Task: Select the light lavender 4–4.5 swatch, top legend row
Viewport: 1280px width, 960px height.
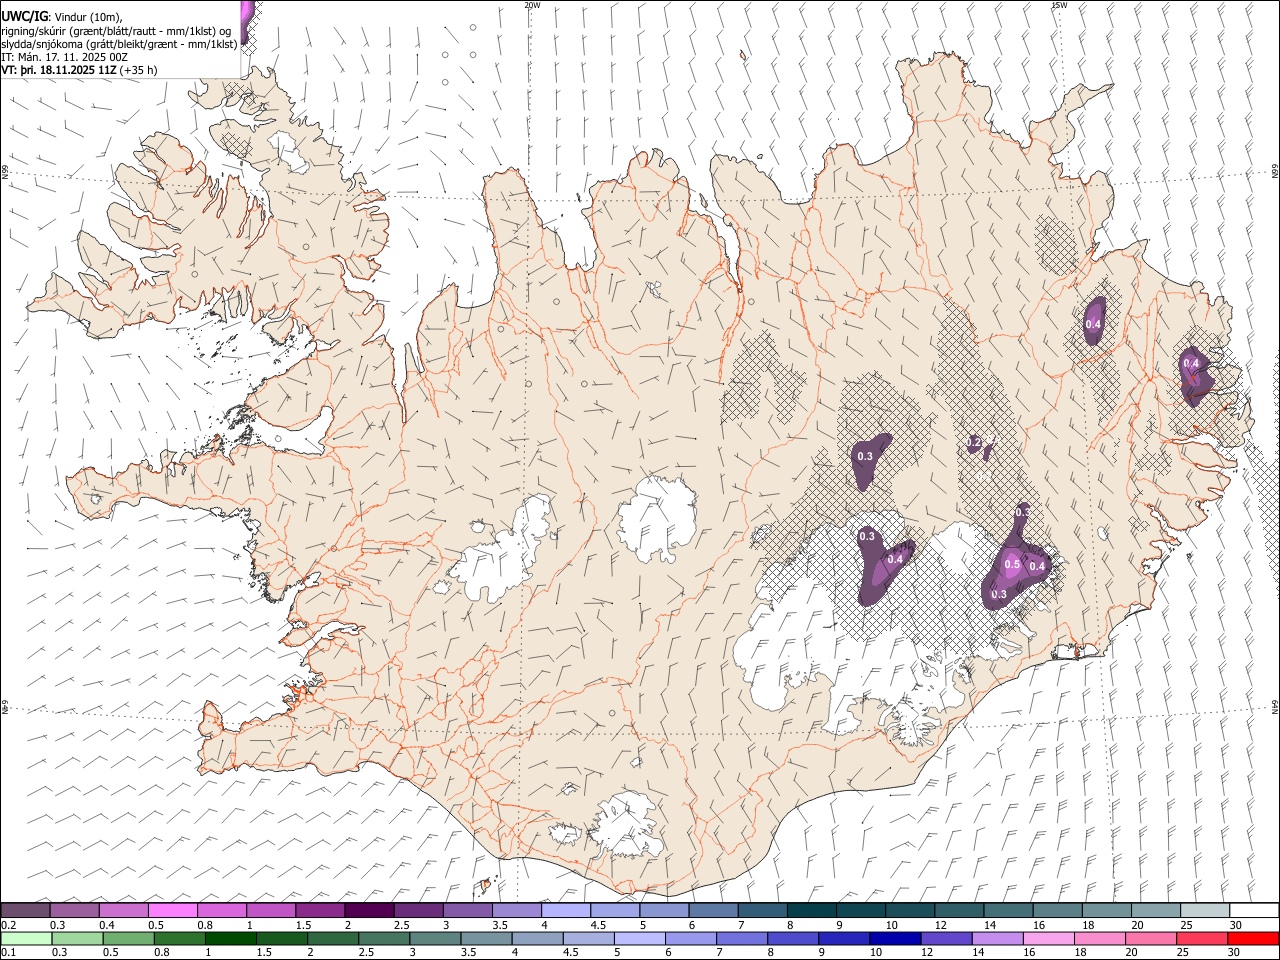Action: pos(565,911)
